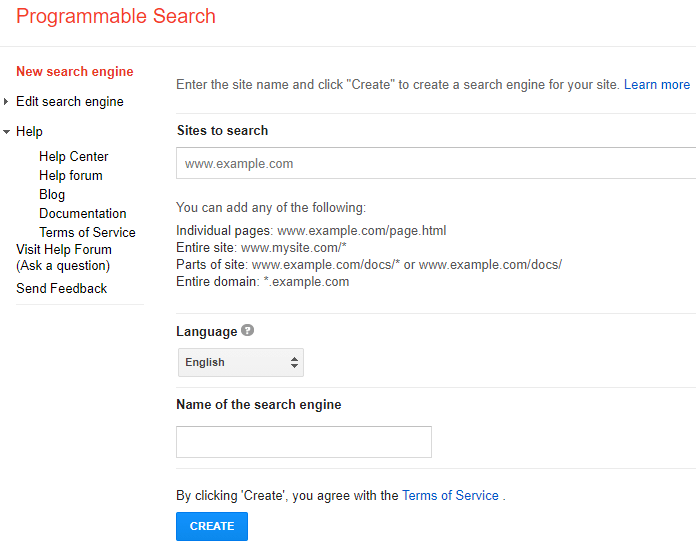This screenshot has width=696, height=544.
Task: Select New search engine in sidebar
Action: coord(75,72)
